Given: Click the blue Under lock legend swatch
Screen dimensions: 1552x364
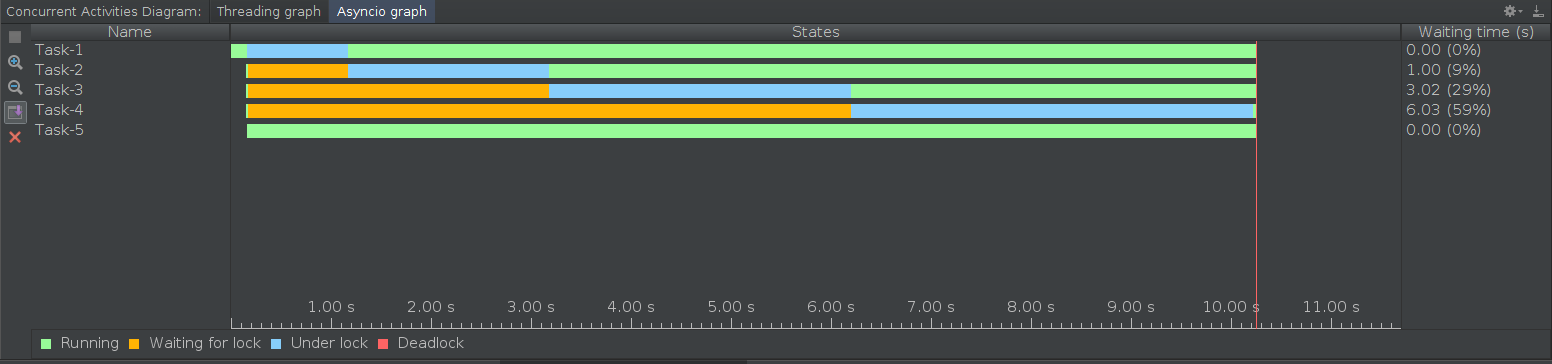Looking at the screenshot, I should click(x=276, y=344).
